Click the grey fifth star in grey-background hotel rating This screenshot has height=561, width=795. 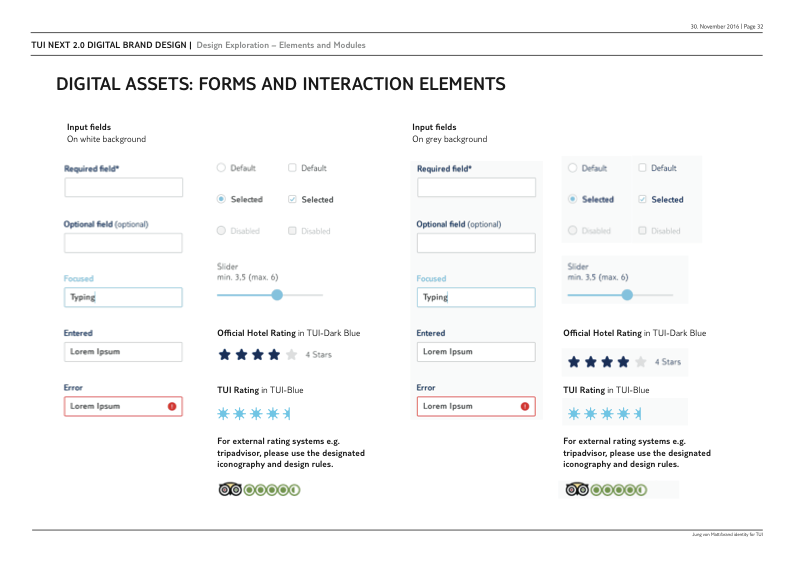pyautogui.click(x=640, y=362)
